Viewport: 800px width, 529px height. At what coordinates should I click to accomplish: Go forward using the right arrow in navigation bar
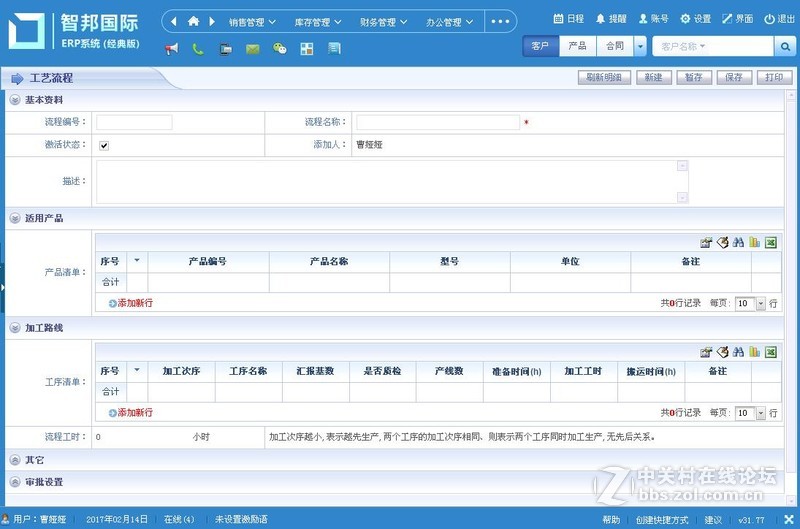pos(212,21)
